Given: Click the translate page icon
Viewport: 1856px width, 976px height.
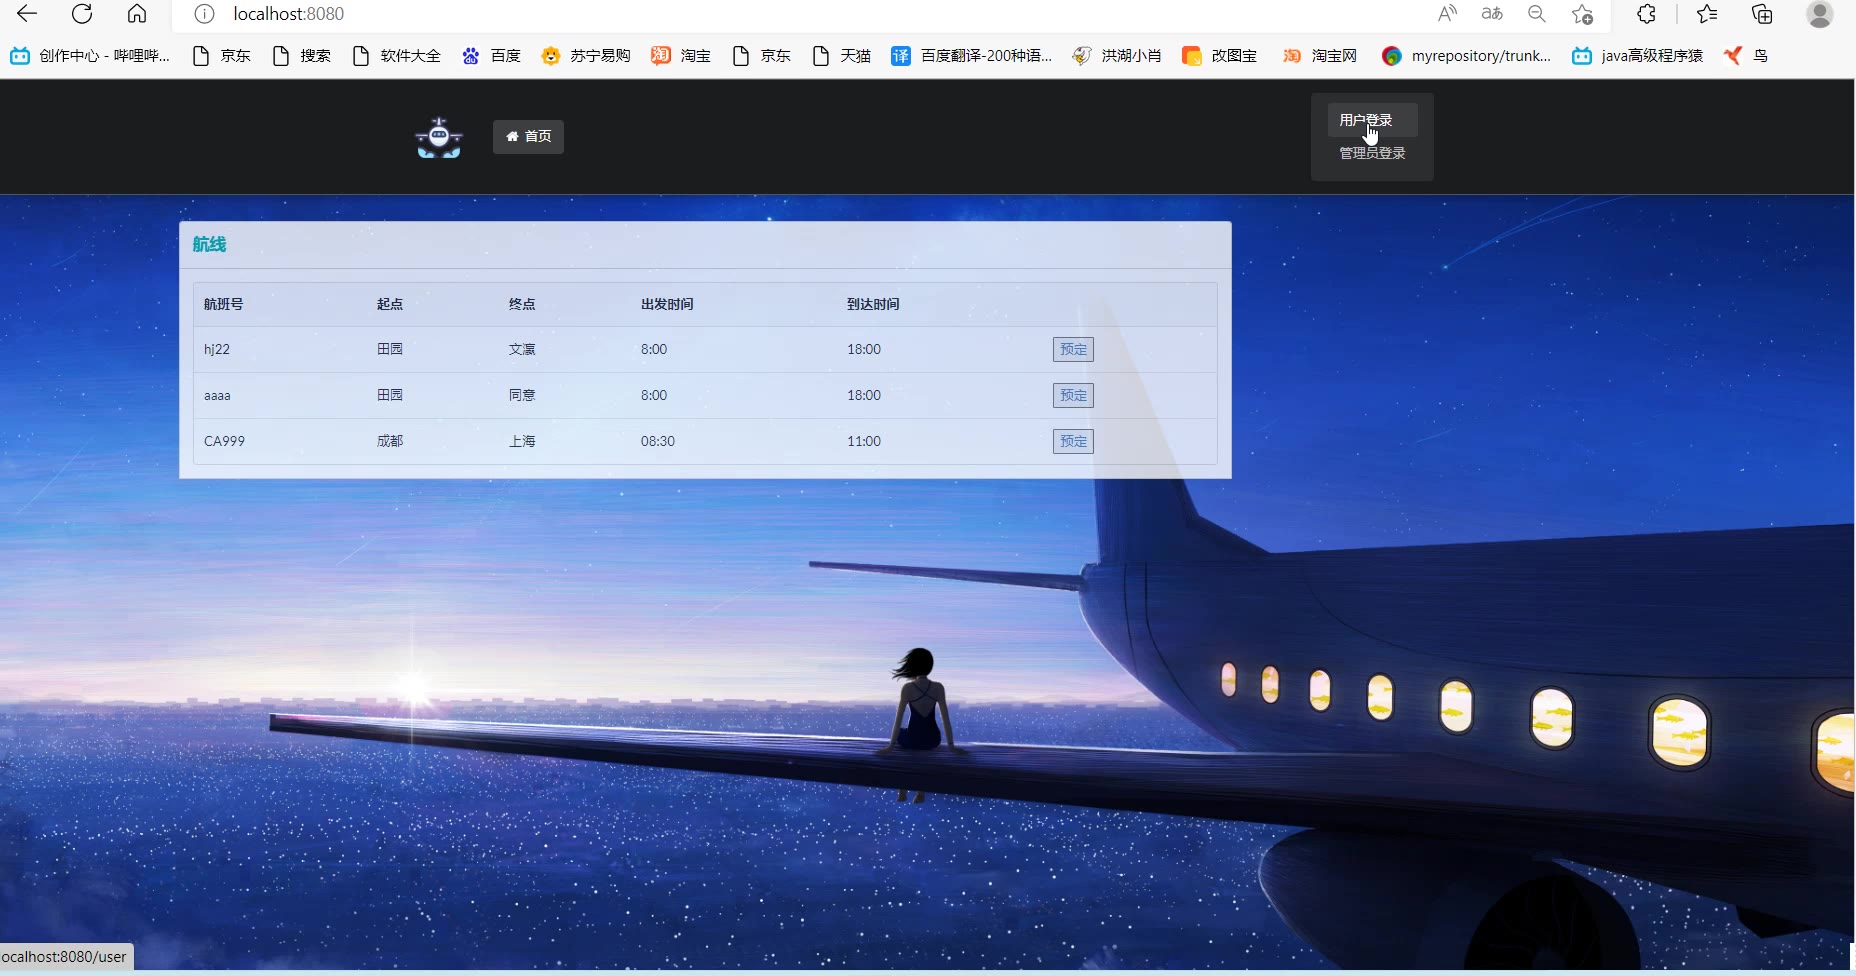Looking at the screenshot, I should [1492, 14].
